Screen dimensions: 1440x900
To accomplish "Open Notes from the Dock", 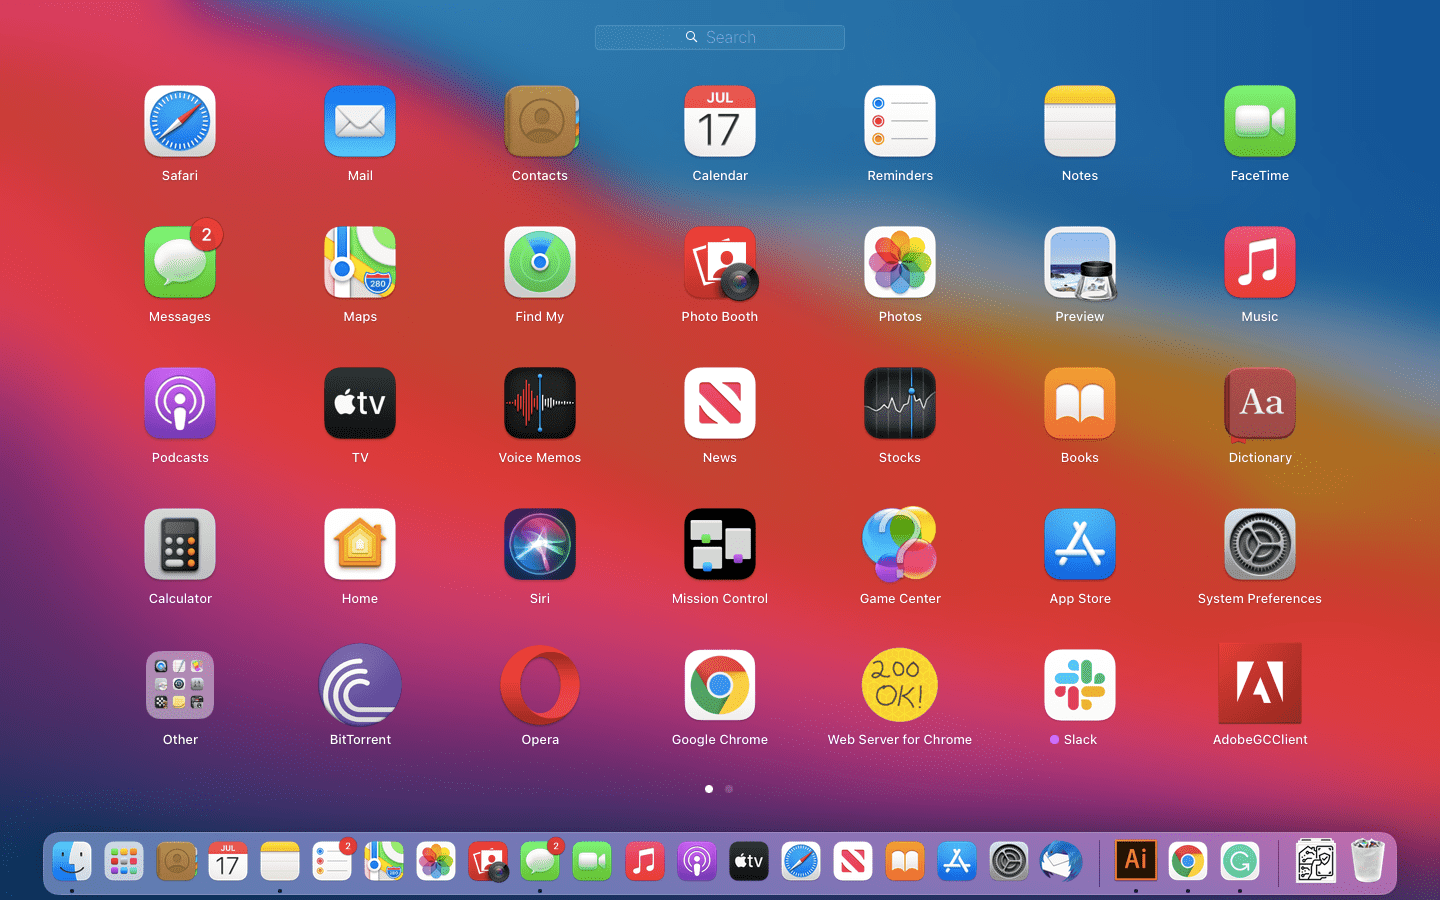I will (x=280, y=861).
